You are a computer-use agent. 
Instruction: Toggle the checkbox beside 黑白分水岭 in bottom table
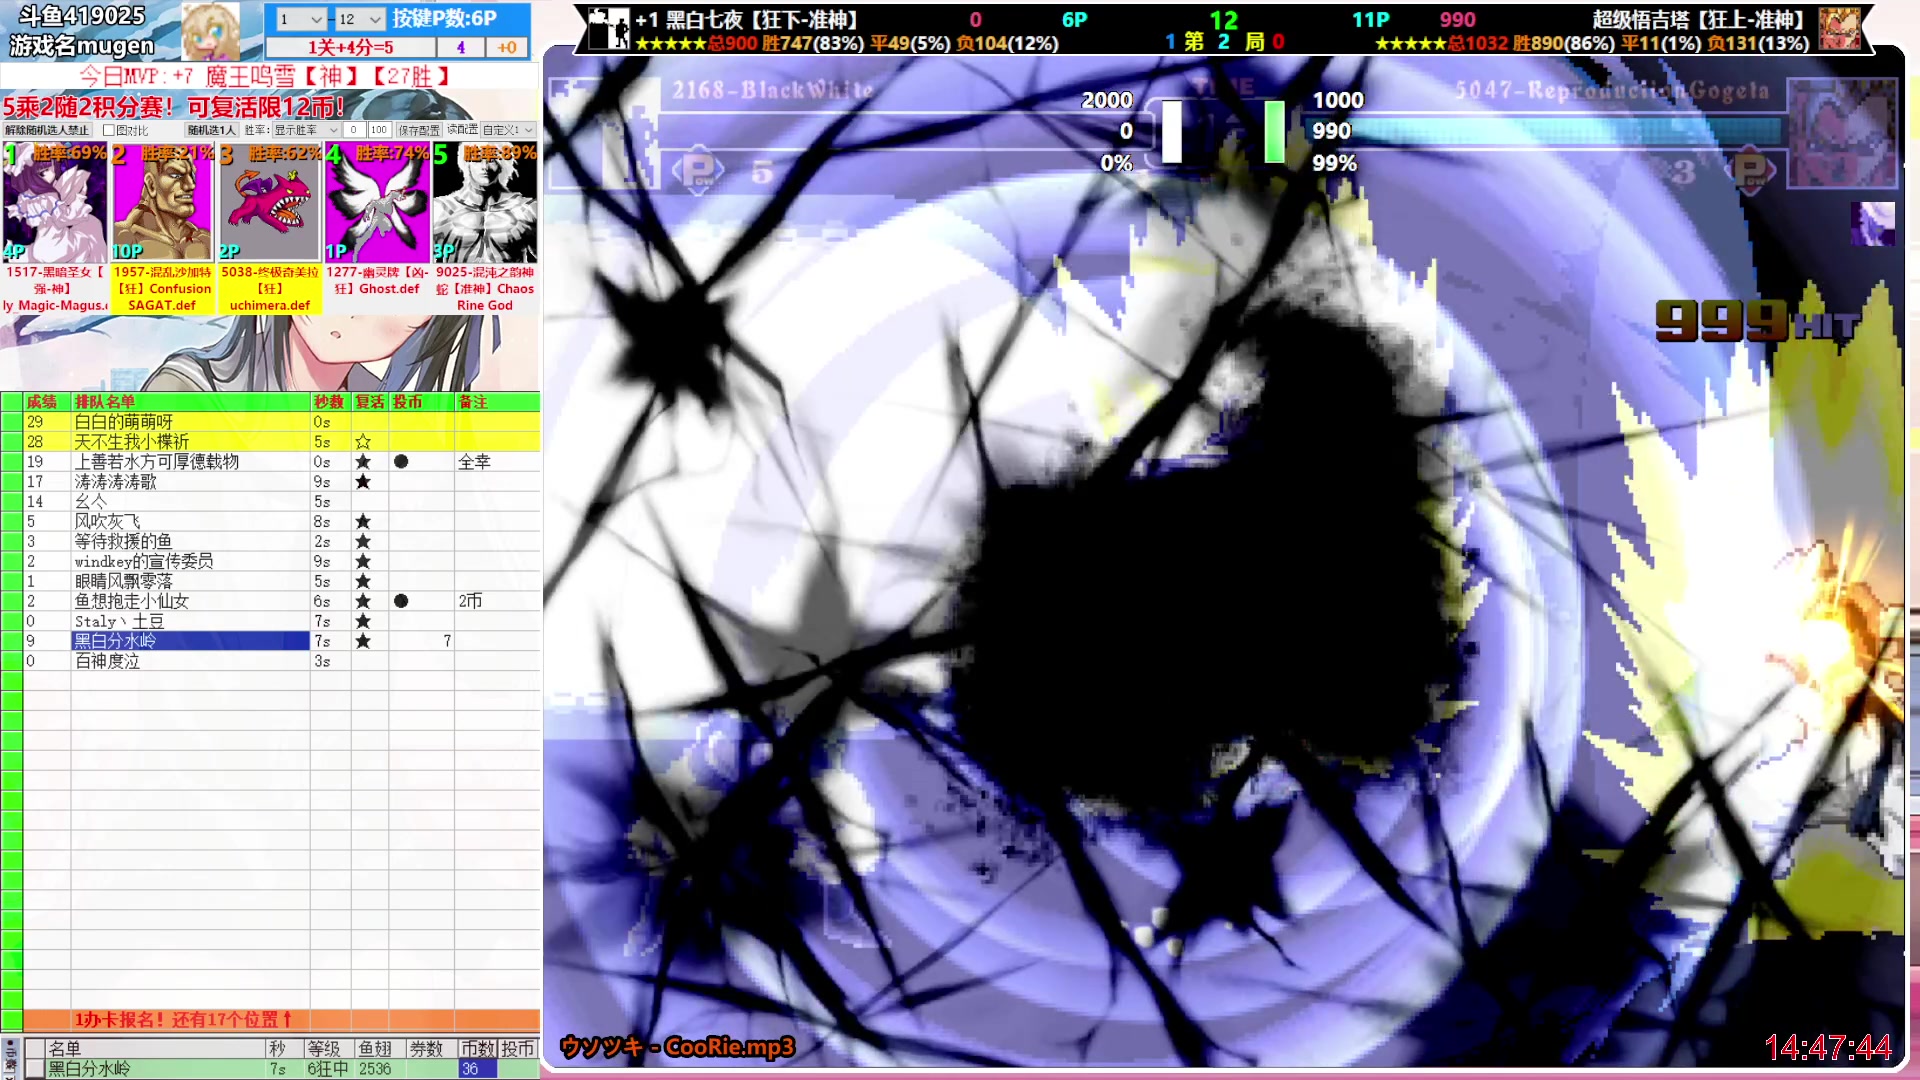[x=35, y=1069]
